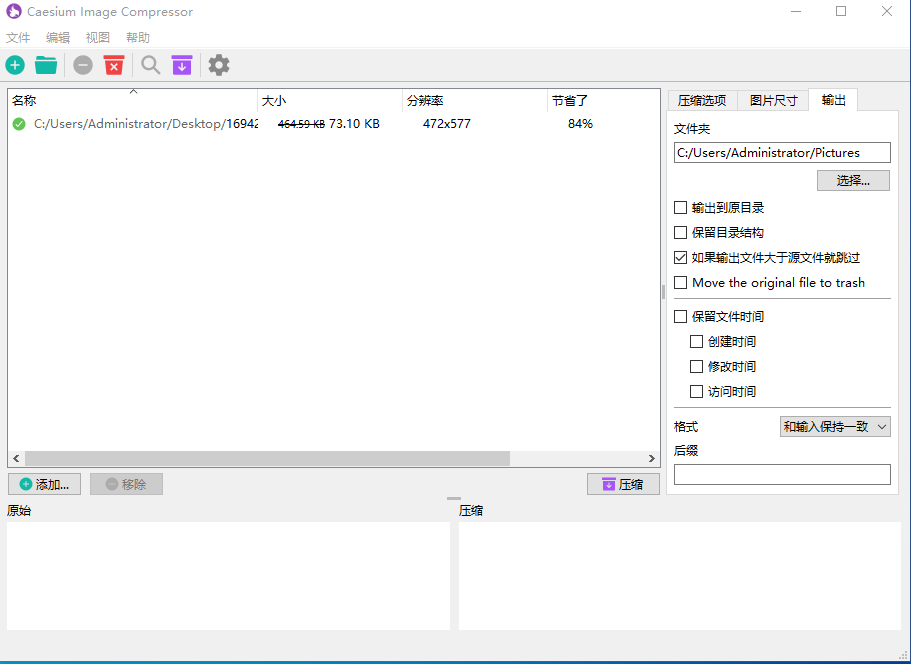Open the 文件 menu

pyautogui.click(x=17, y=37)
